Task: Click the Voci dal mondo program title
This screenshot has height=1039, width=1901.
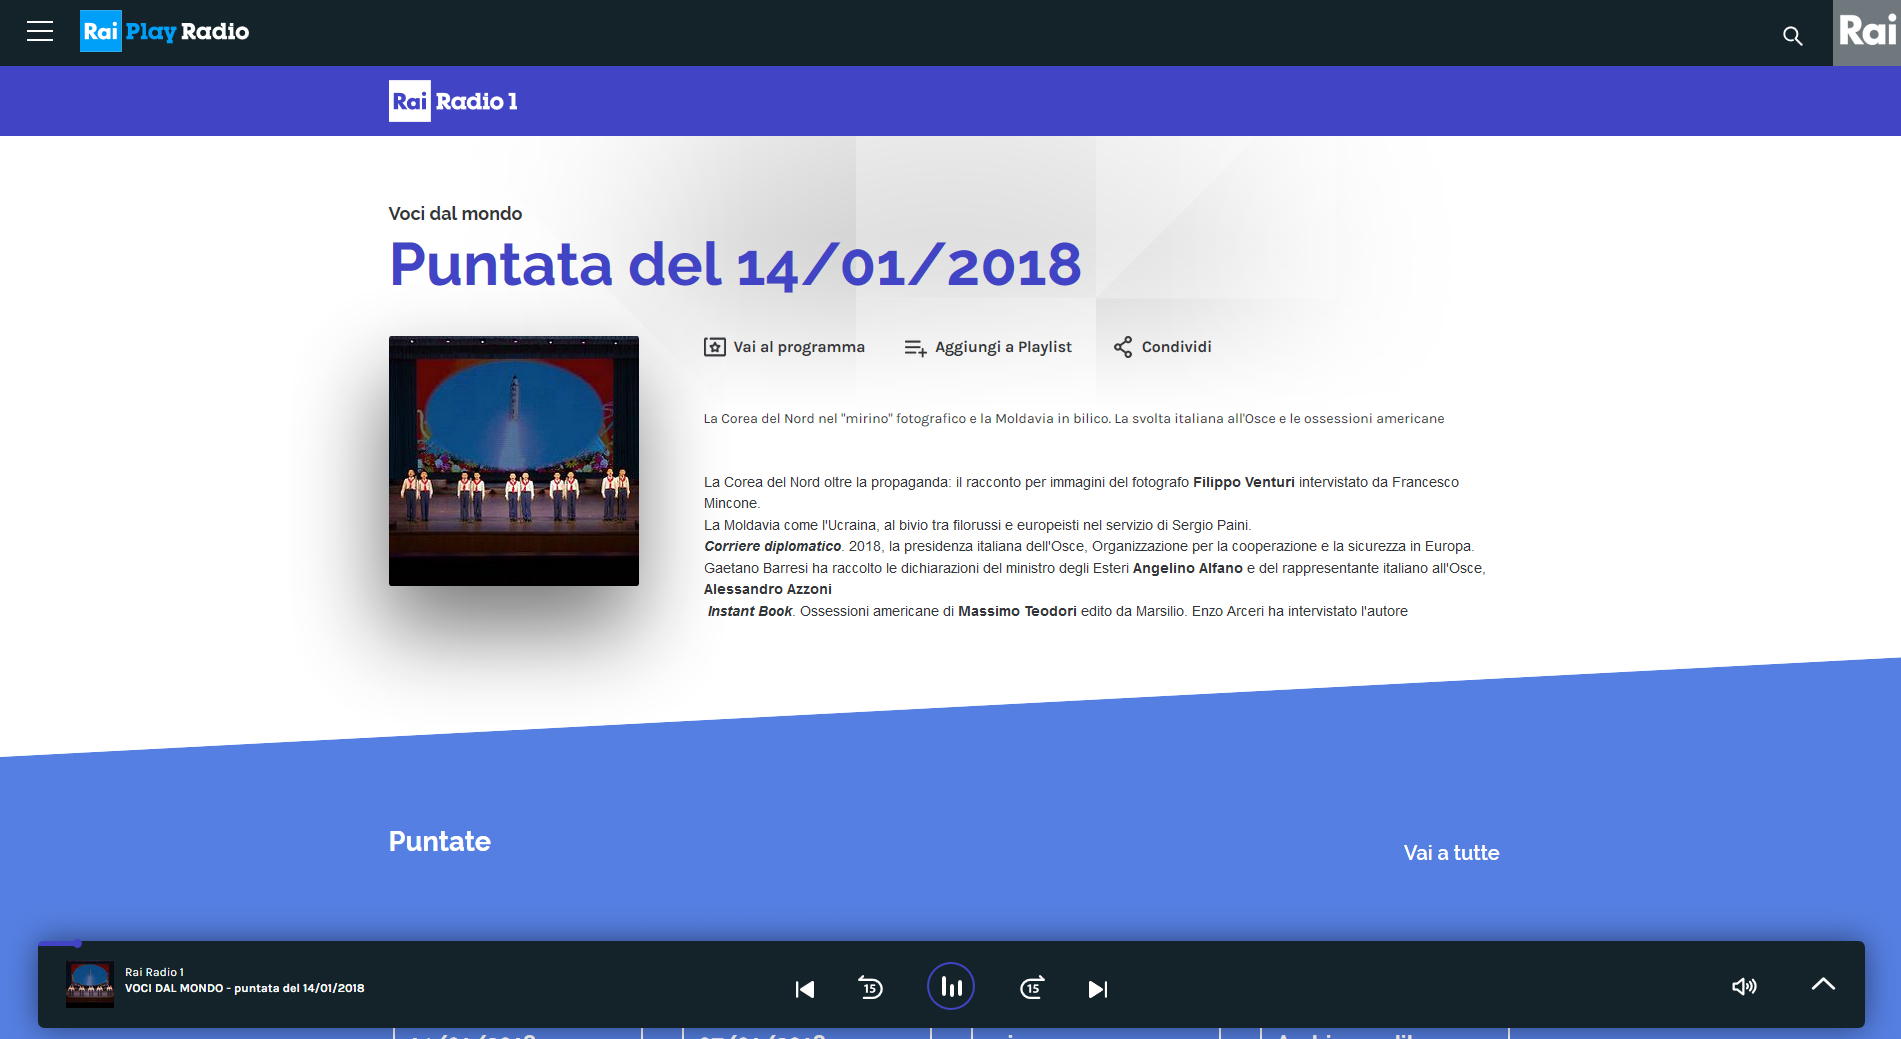Action: point(455,213)
